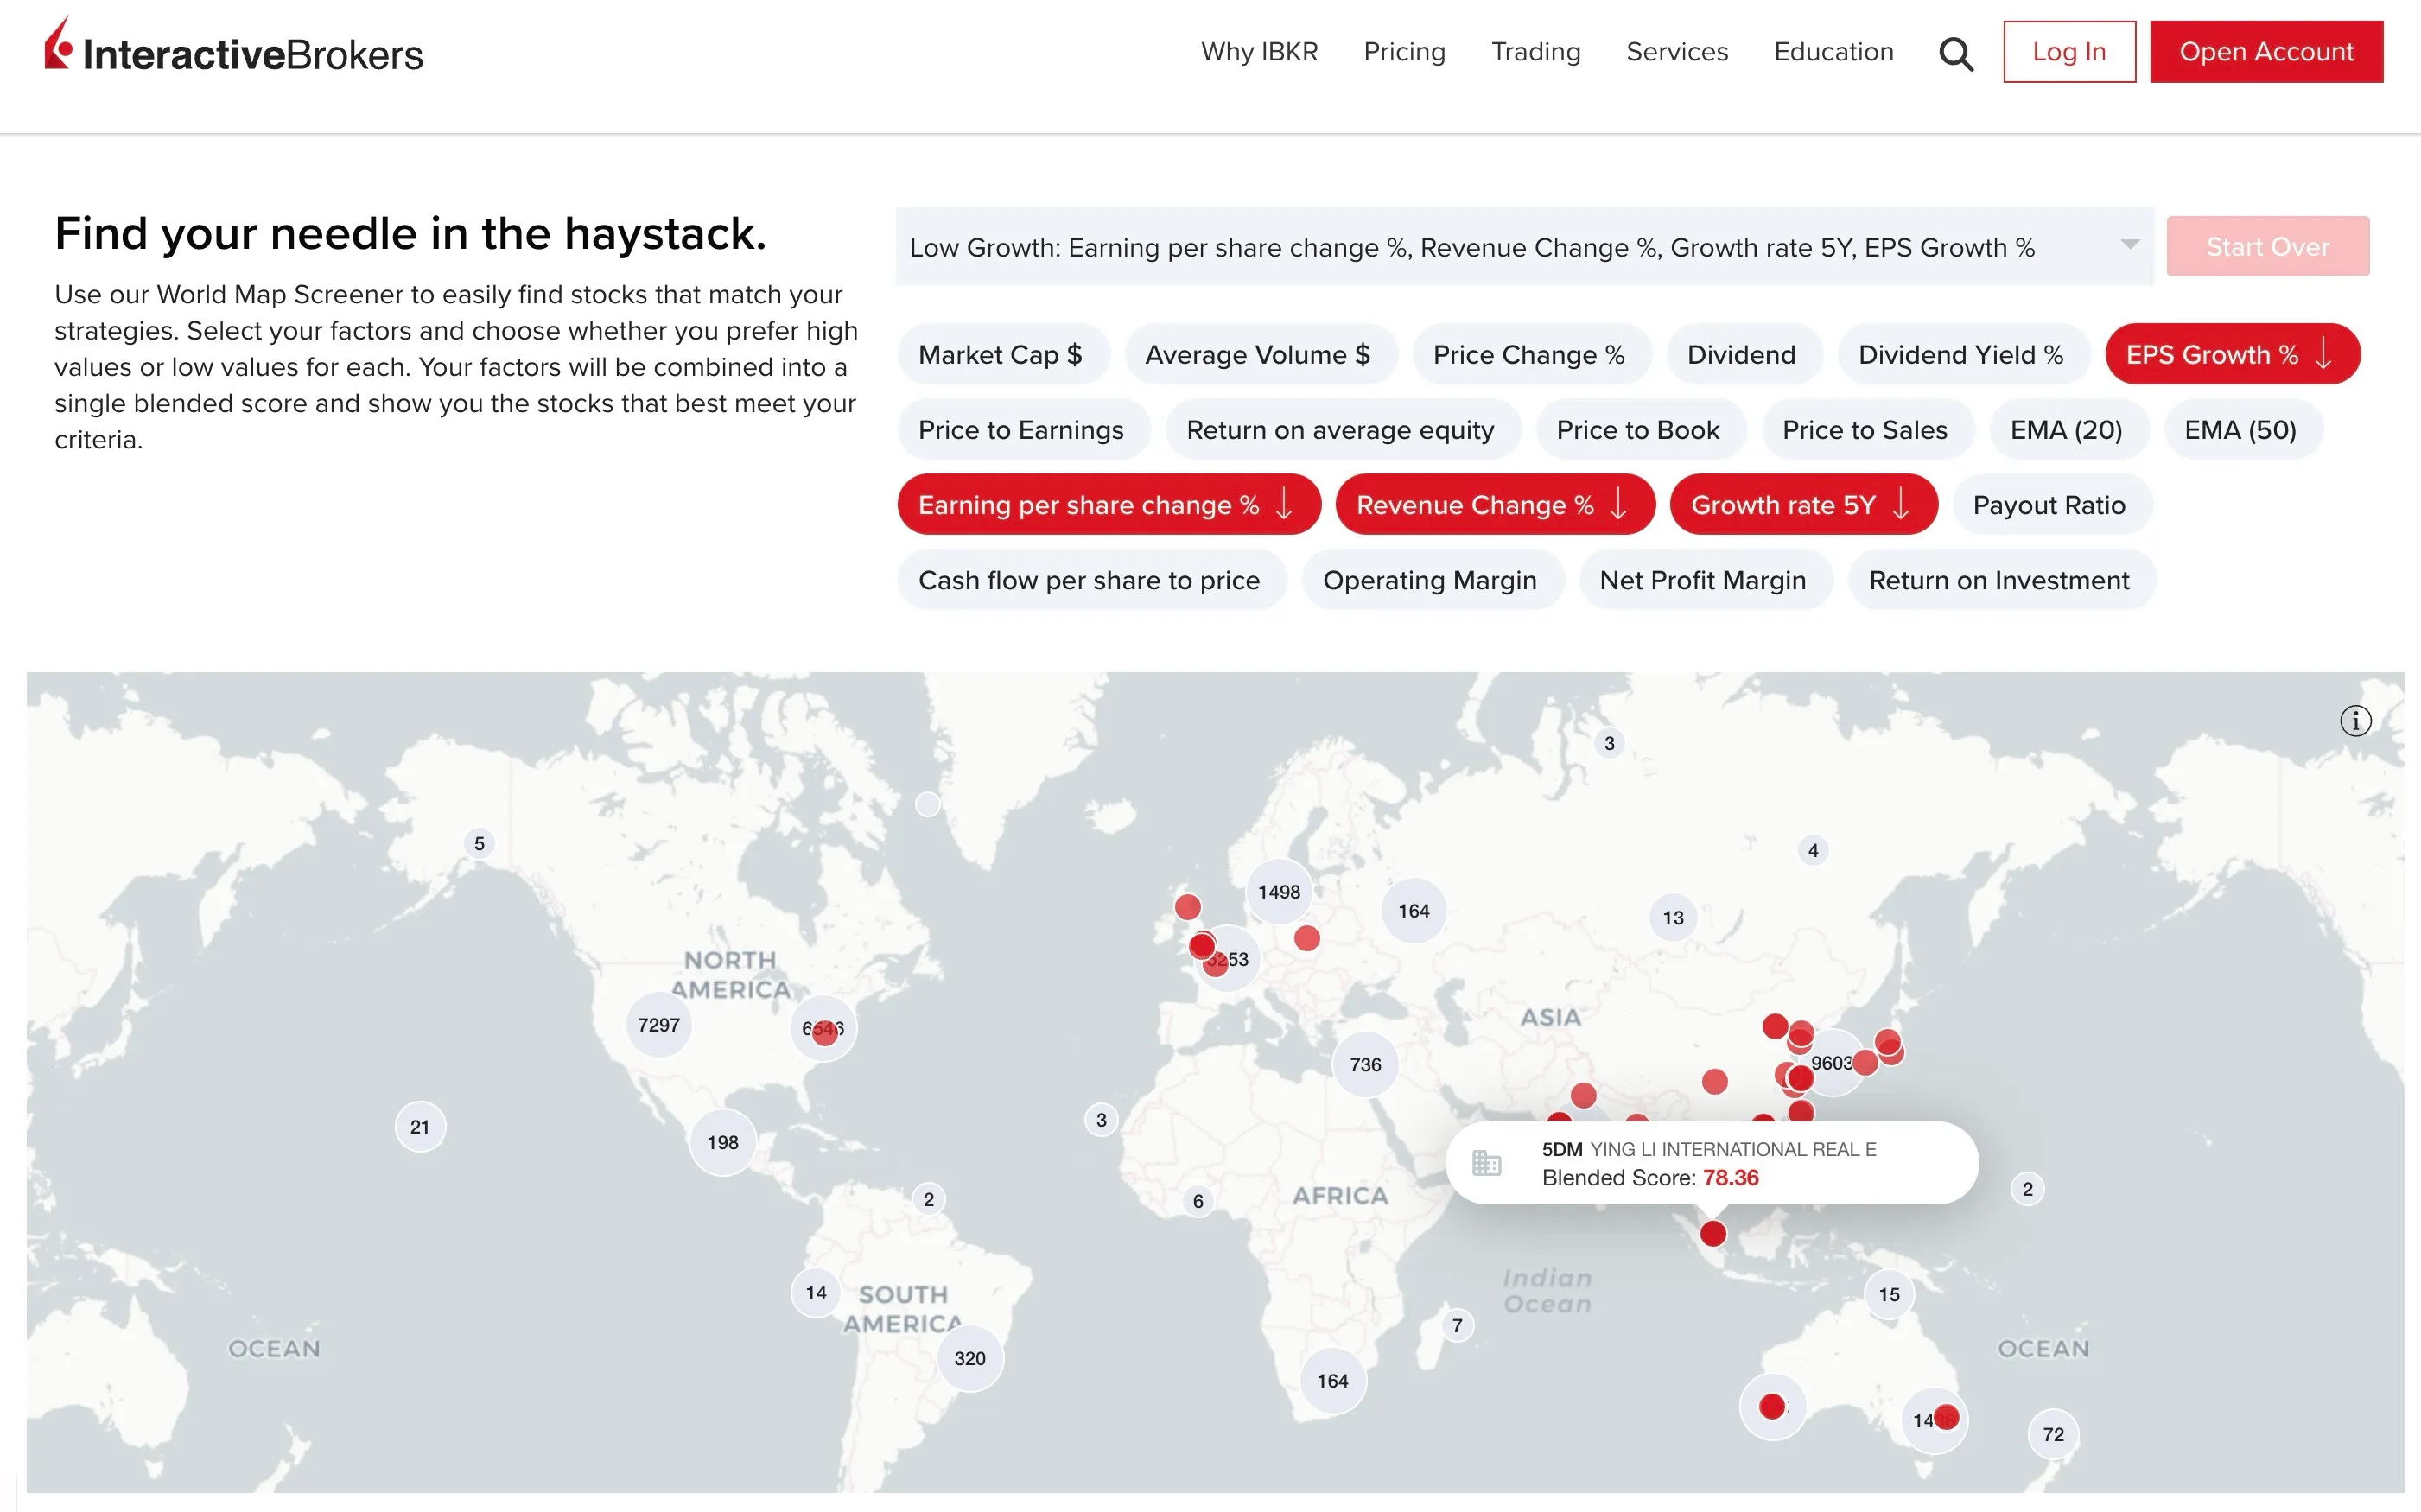Toggle the Price to Earnings factor
2421x1512 pixels.
click(1023, 429)
